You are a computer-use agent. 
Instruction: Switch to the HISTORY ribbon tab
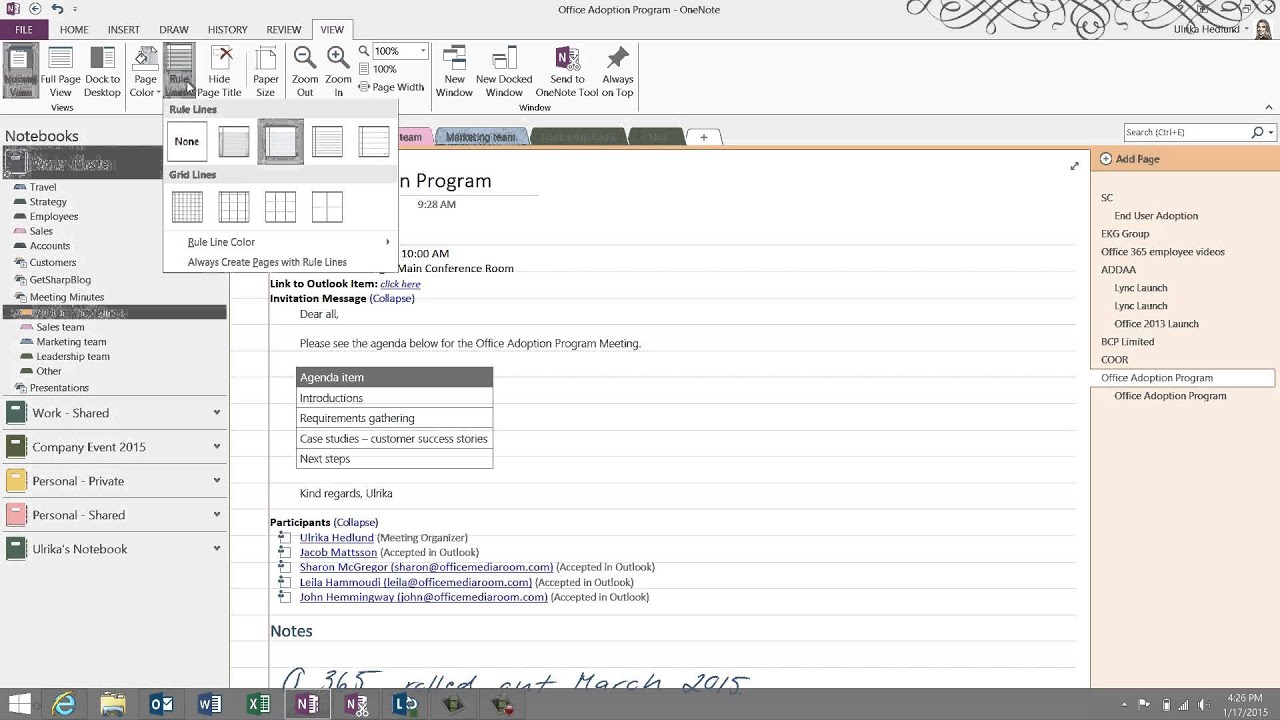click(228, 30)
